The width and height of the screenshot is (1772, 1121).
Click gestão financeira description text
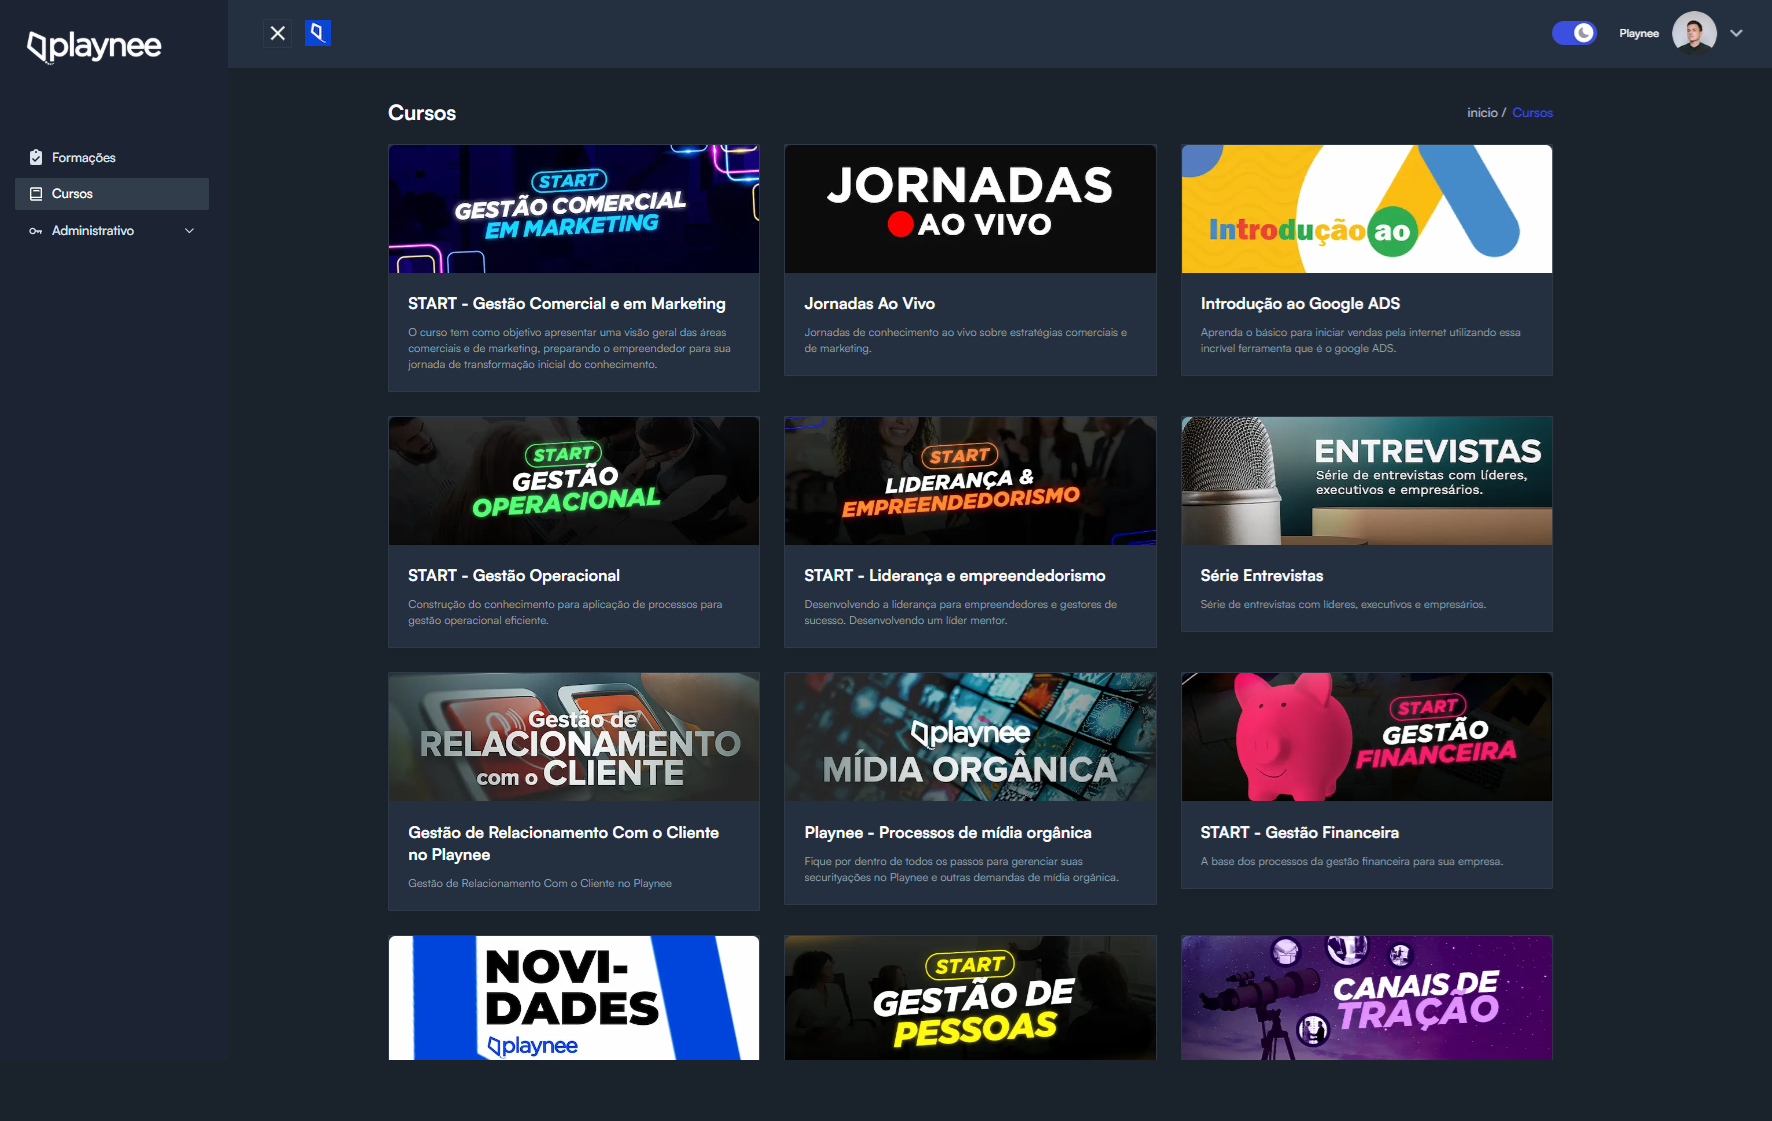[1352, 862]
